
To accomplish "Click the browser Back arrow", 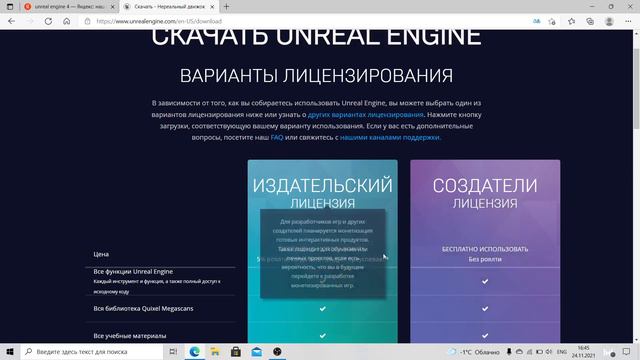I will point(11,21).
